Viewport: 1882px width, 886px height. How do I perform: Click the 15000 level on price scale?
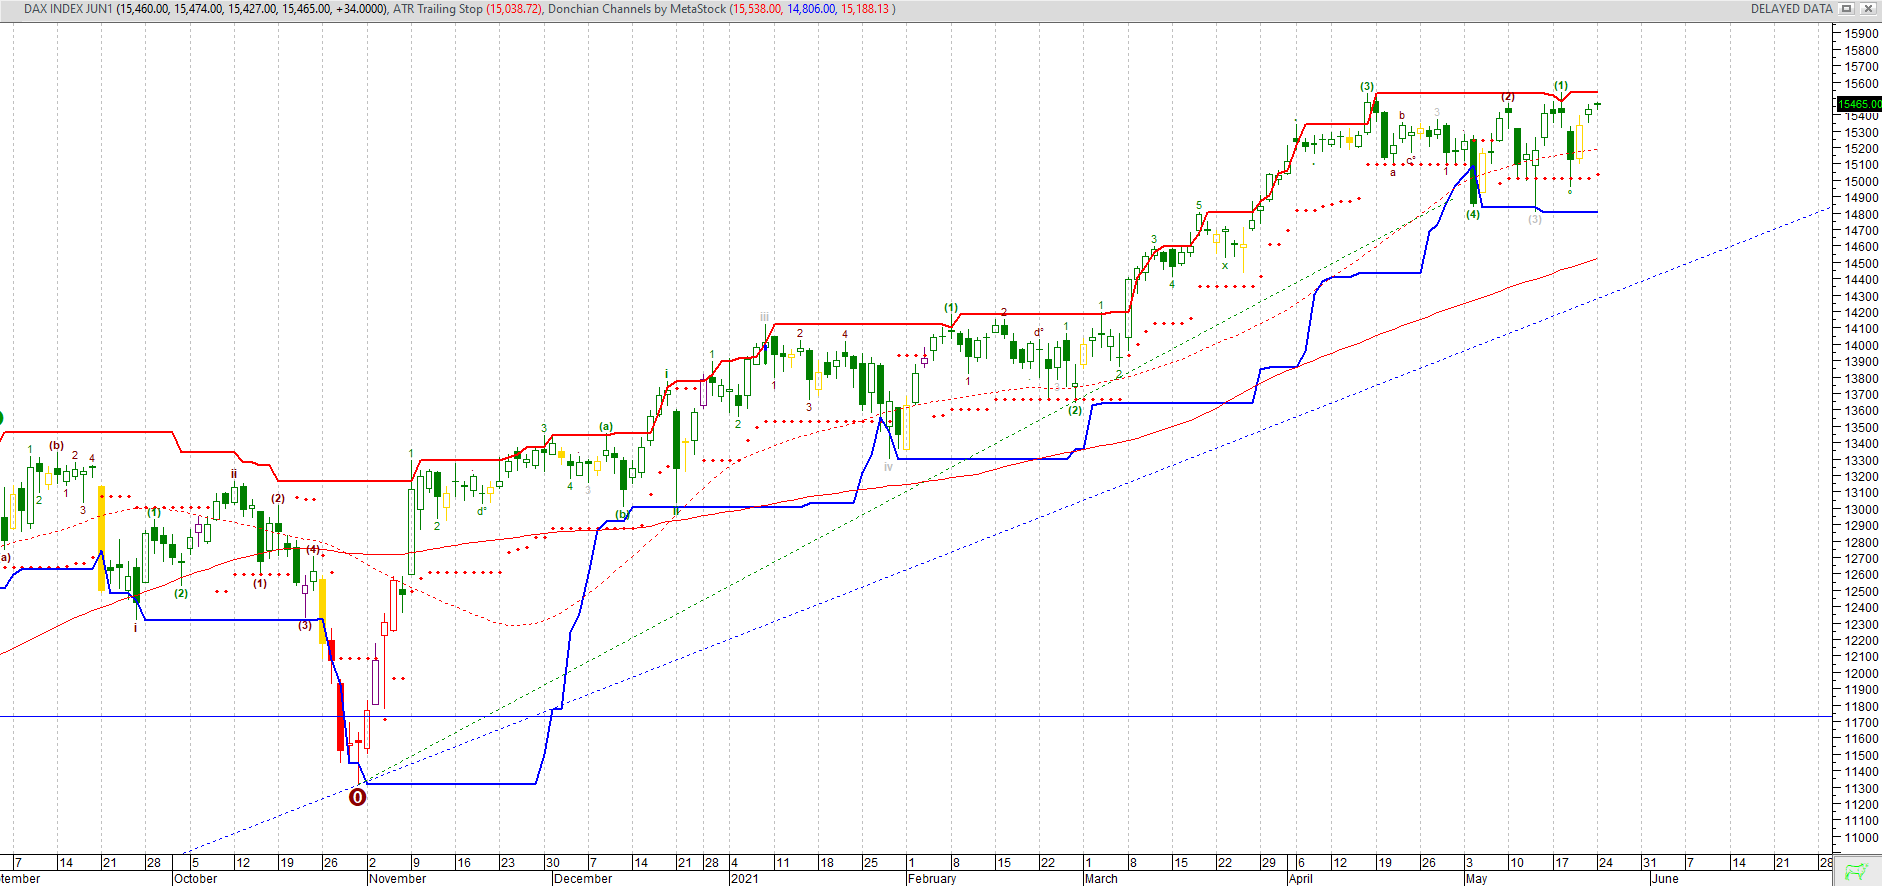point(1861,182)
